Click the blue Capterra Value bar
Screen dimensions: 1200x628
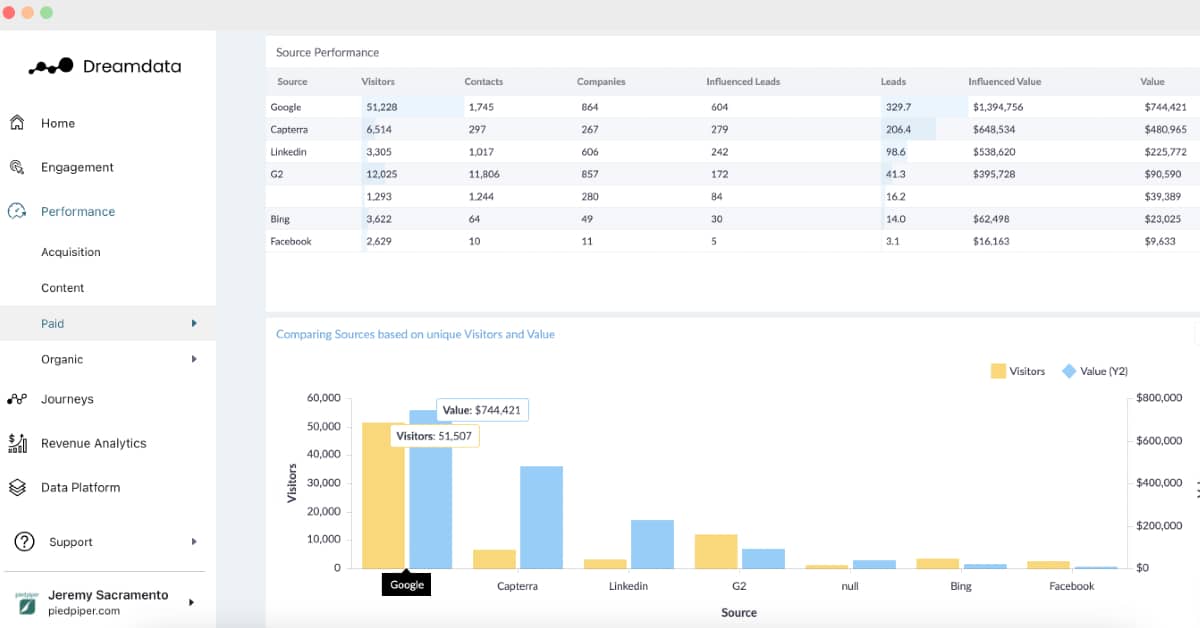pos(541,517)
